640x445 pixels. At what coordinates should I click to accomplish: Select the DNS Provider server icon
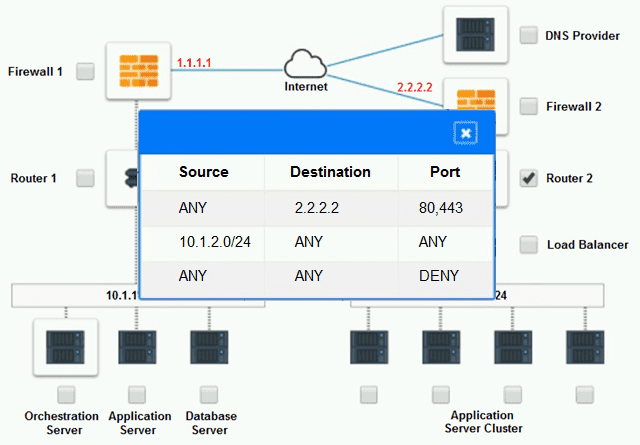[x=476, y=36]
